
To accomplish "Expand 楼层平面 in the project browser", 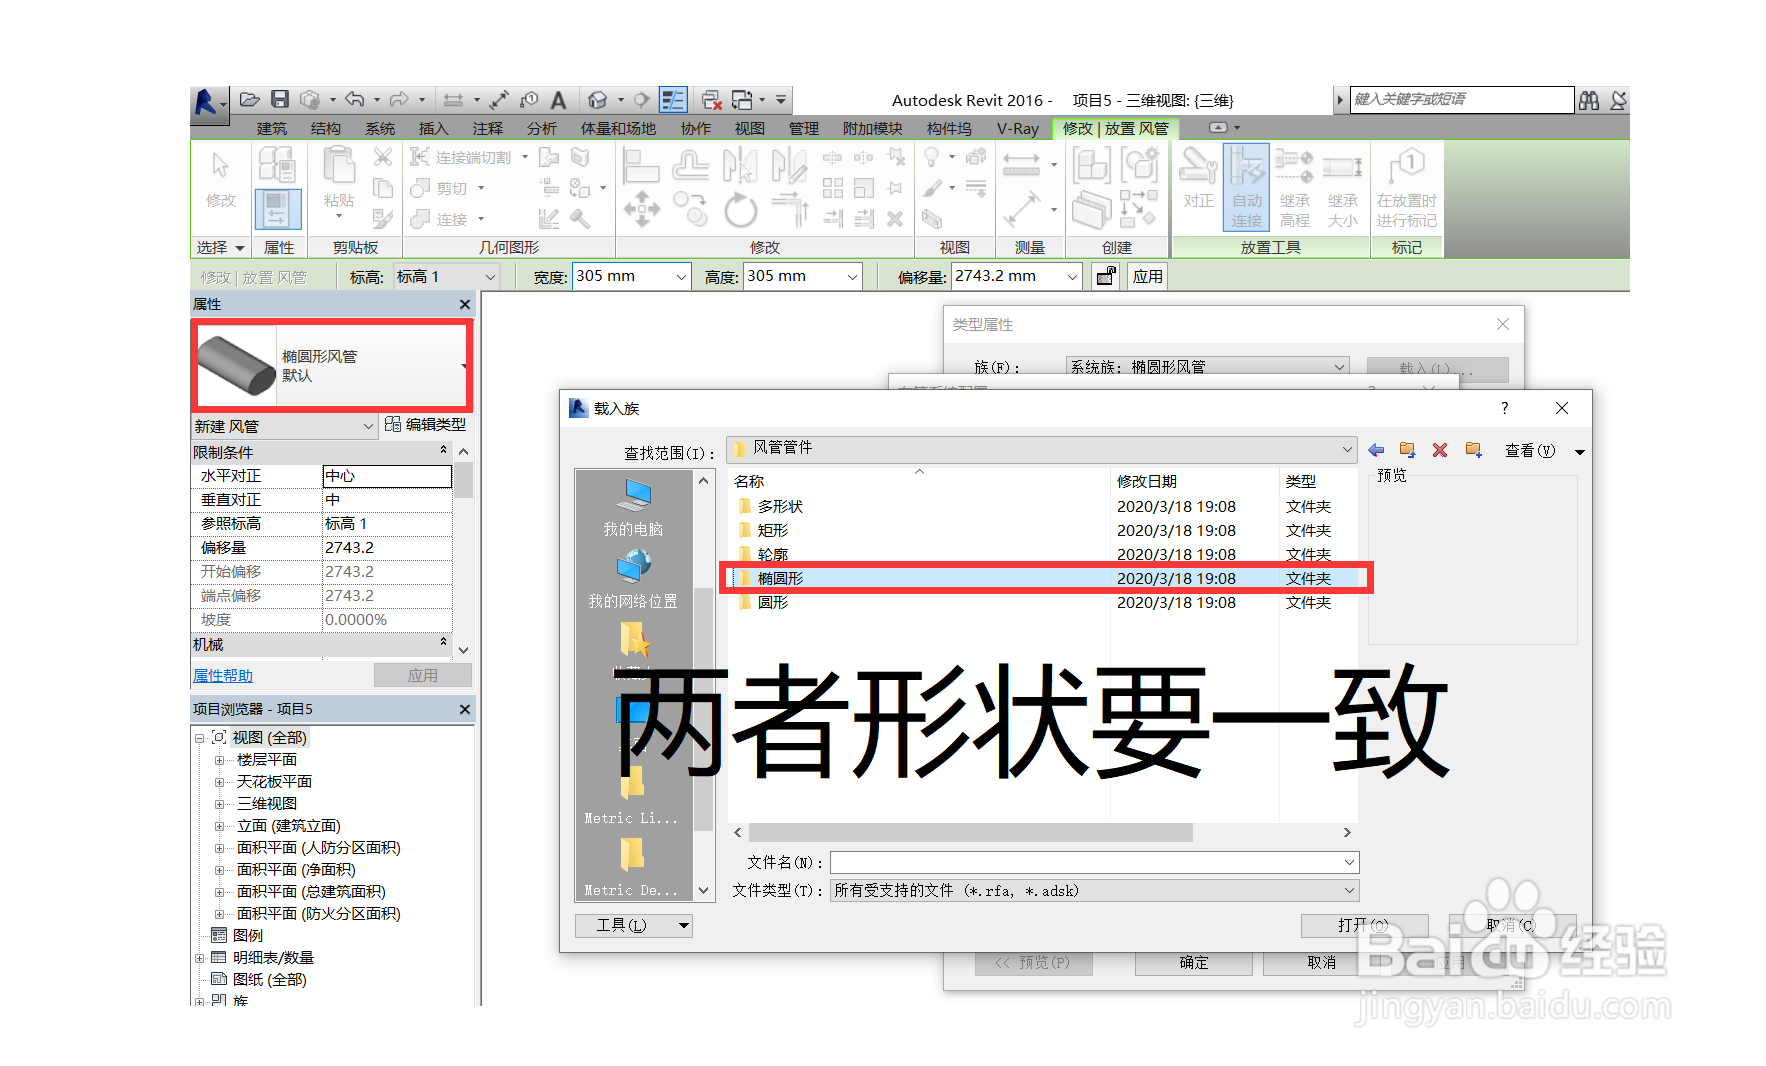I will [219, 759].
